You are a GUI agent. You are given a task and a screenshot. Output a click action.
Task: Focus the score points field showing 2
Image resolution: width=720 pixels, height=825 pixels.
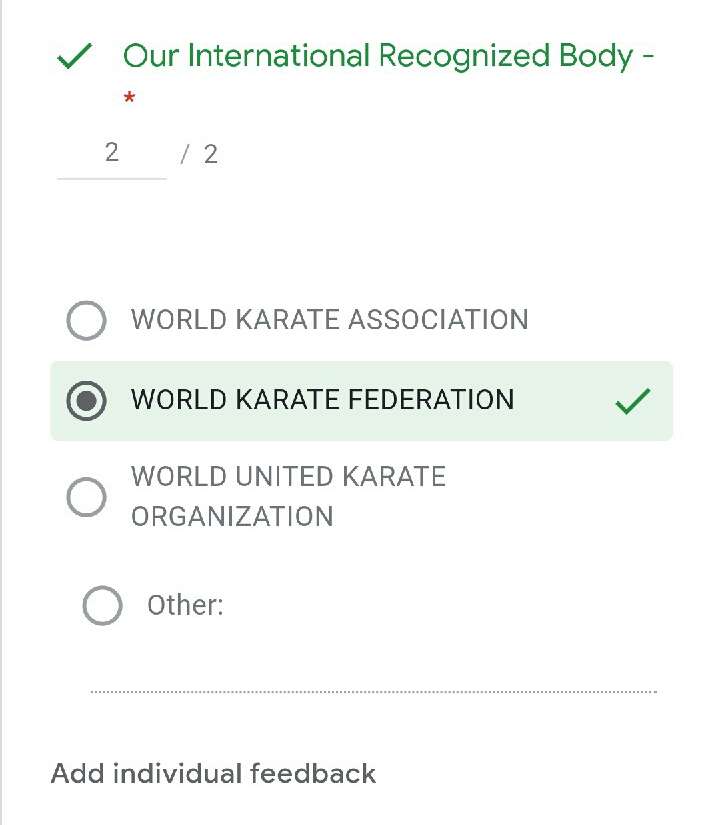[111, 153]
